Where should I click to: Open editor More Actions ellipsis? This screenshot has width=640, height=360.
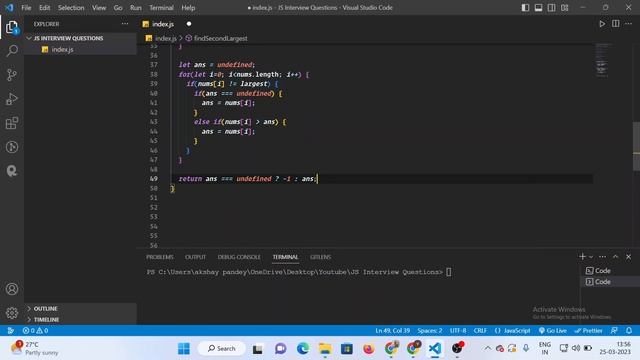(x=629, y=24)
